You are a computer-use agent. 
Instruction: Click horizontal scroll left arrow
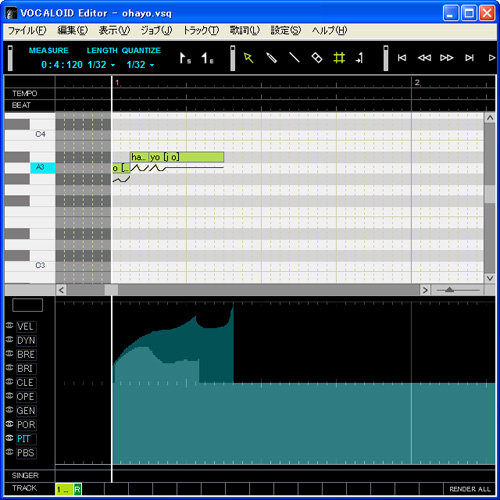click(x=61, y=290)
